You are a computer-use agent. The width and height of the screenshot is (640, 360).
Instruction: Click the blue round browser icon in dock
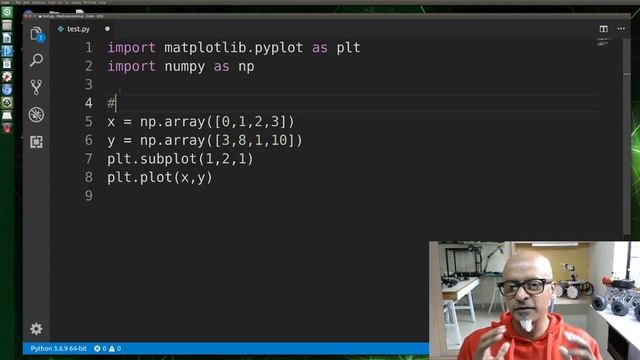click(7, 90)
